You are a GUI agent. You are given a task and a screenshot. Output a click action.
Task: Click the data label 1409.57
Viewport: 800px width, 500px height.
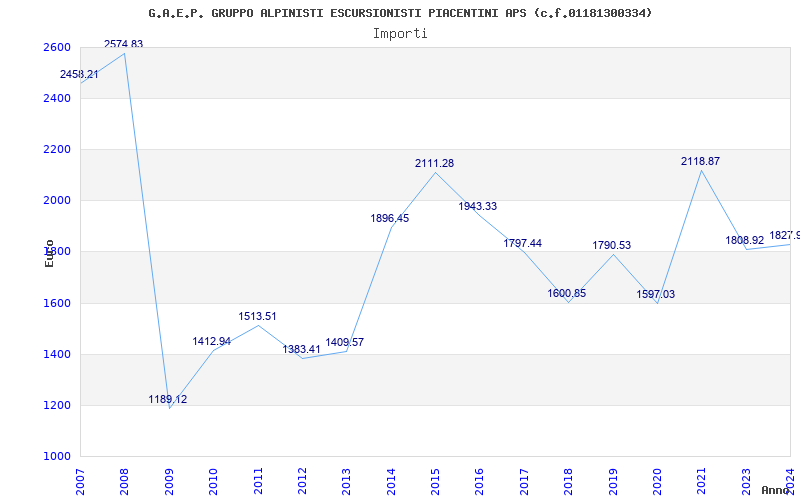(x=345, y=342)
